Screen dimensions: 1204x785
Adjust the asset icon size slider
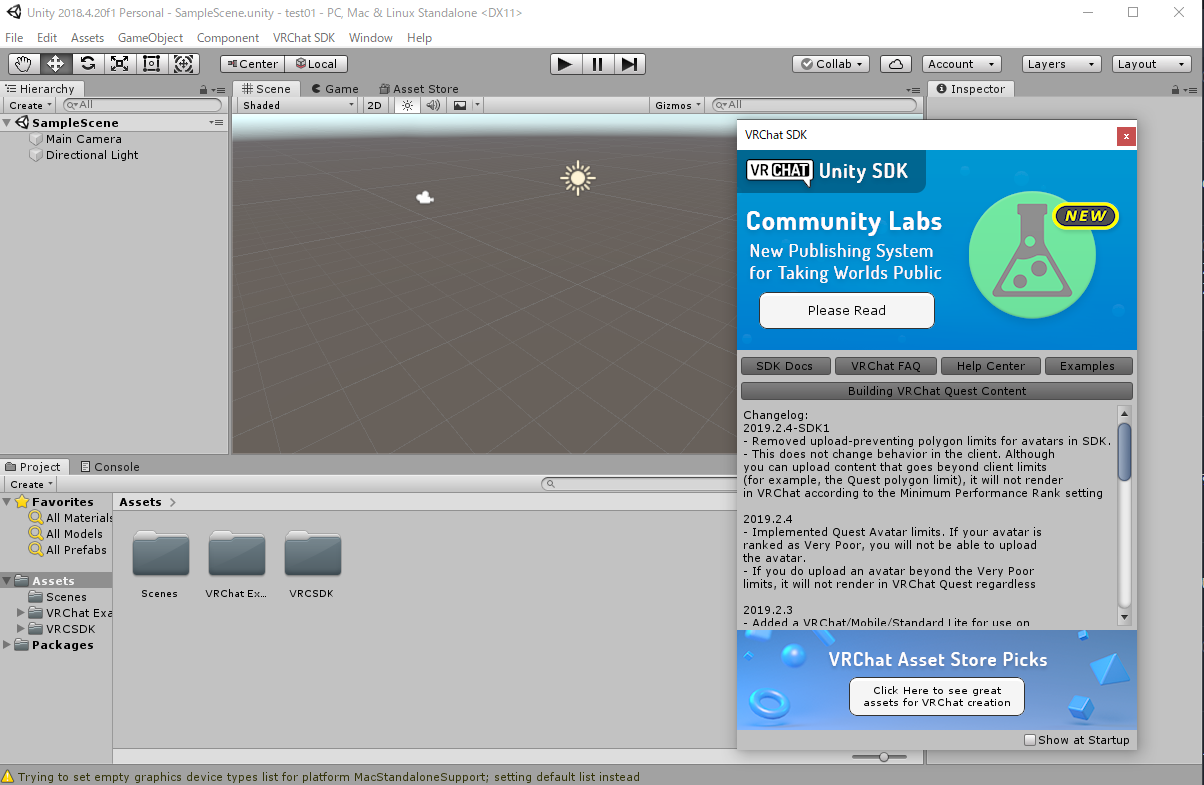pos(884,757)
